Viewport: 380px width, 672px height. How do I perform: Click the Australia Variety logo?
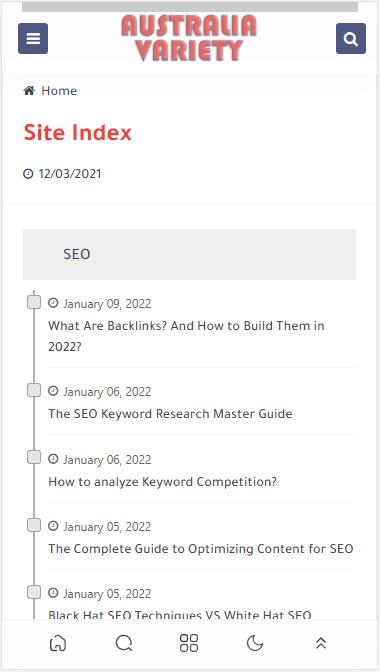(189, 38)
